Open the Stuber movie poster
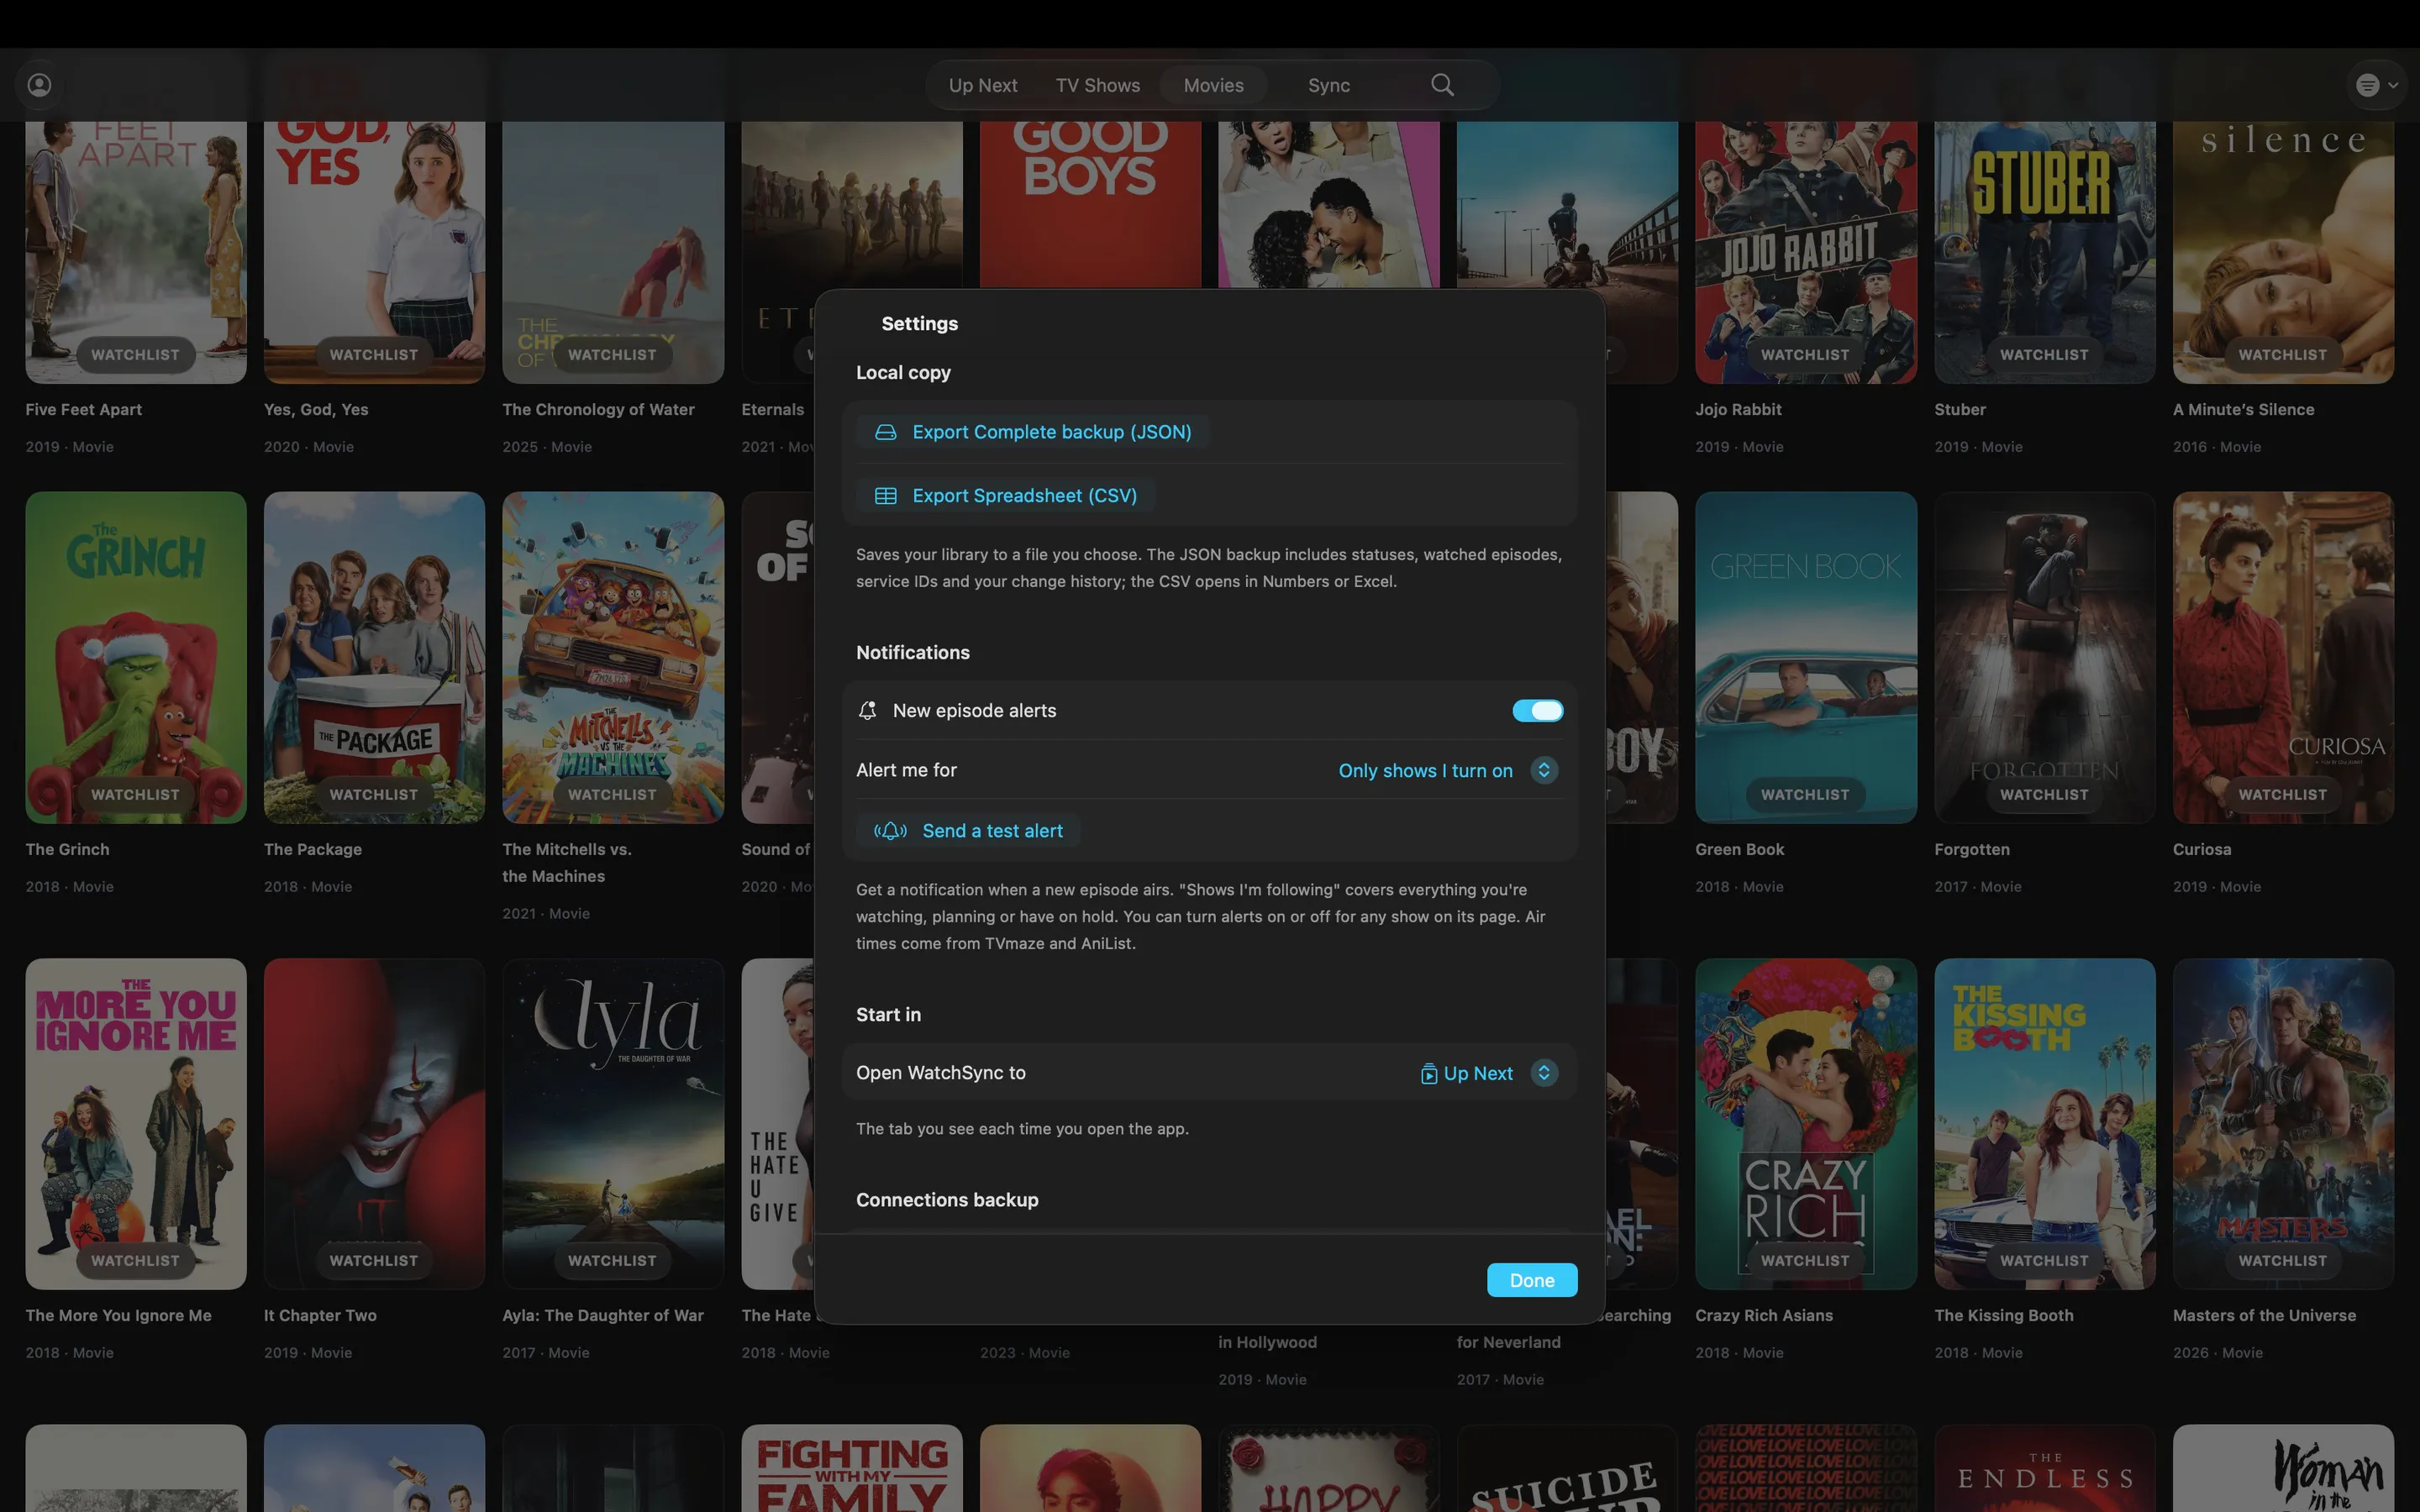 tap(2044, 252)
